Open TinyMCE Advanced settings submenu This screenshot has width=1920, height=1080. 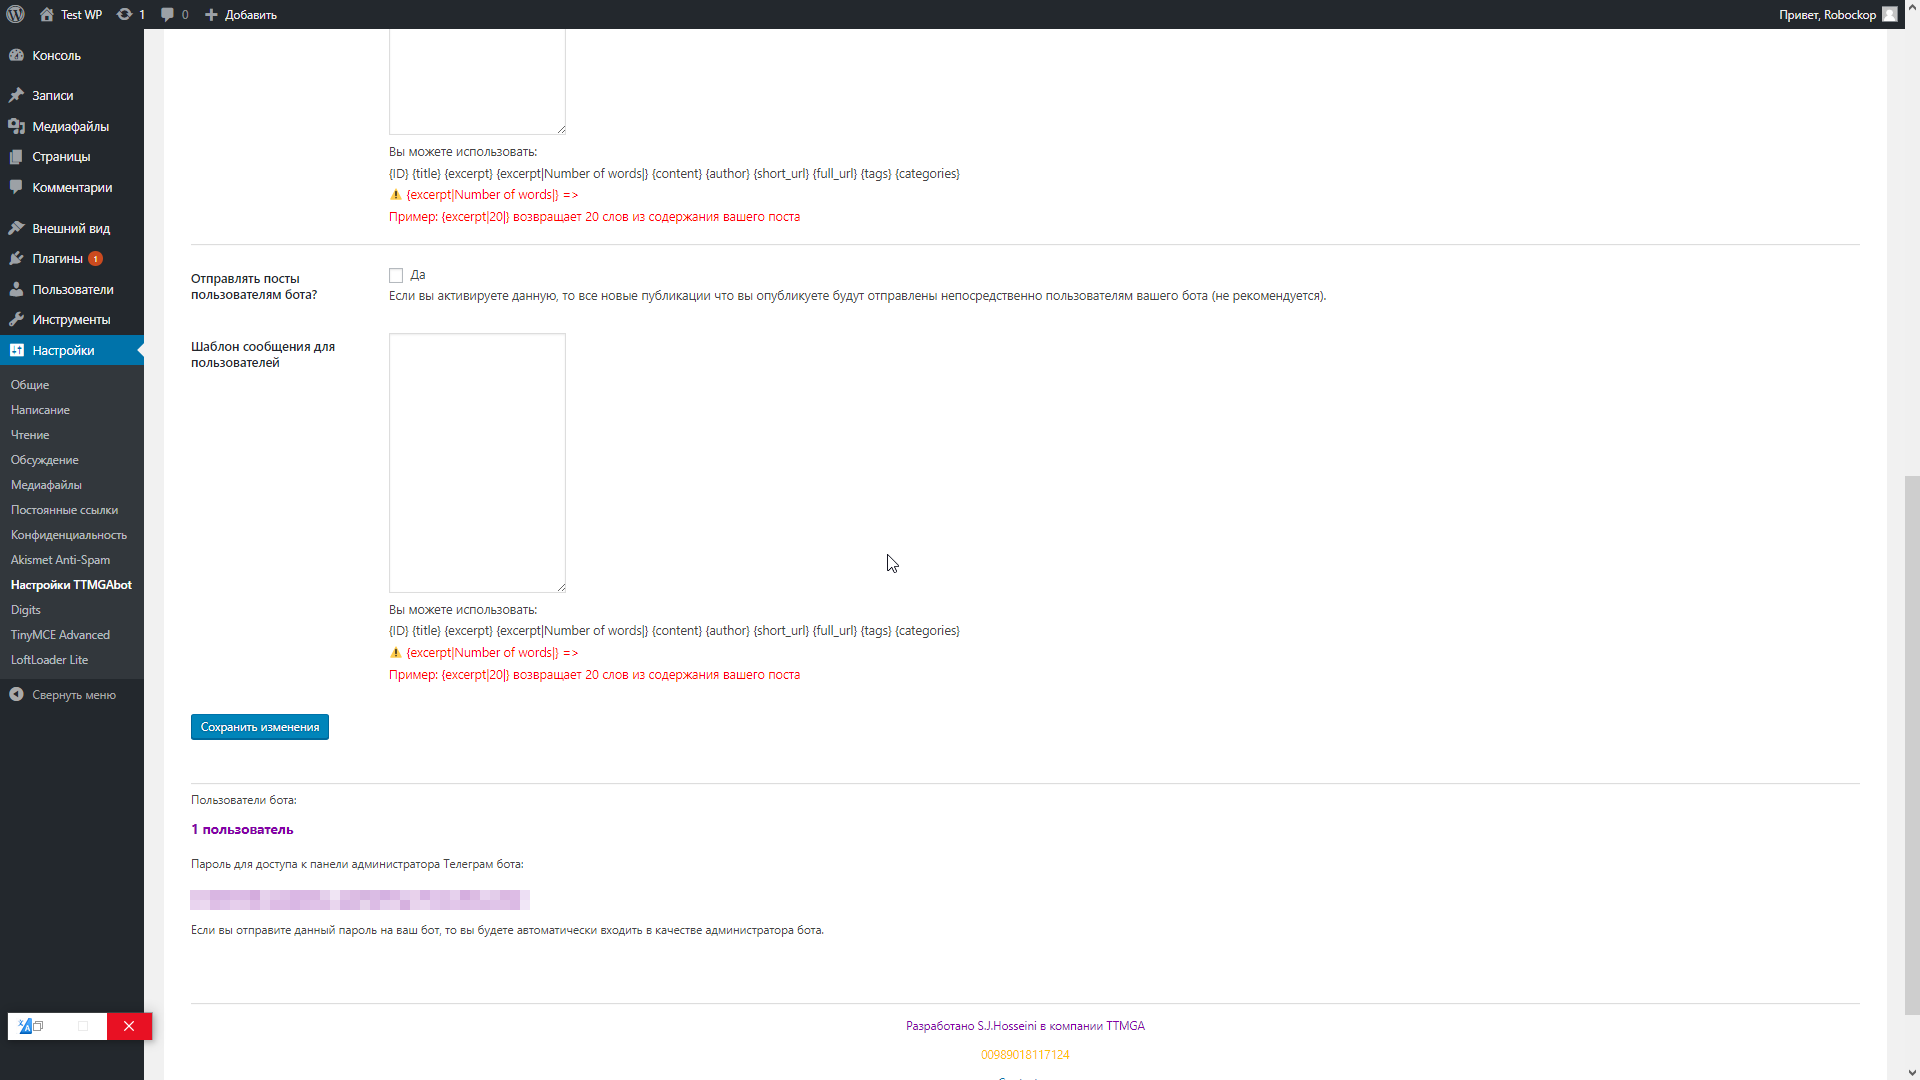[x=60, y=635]
